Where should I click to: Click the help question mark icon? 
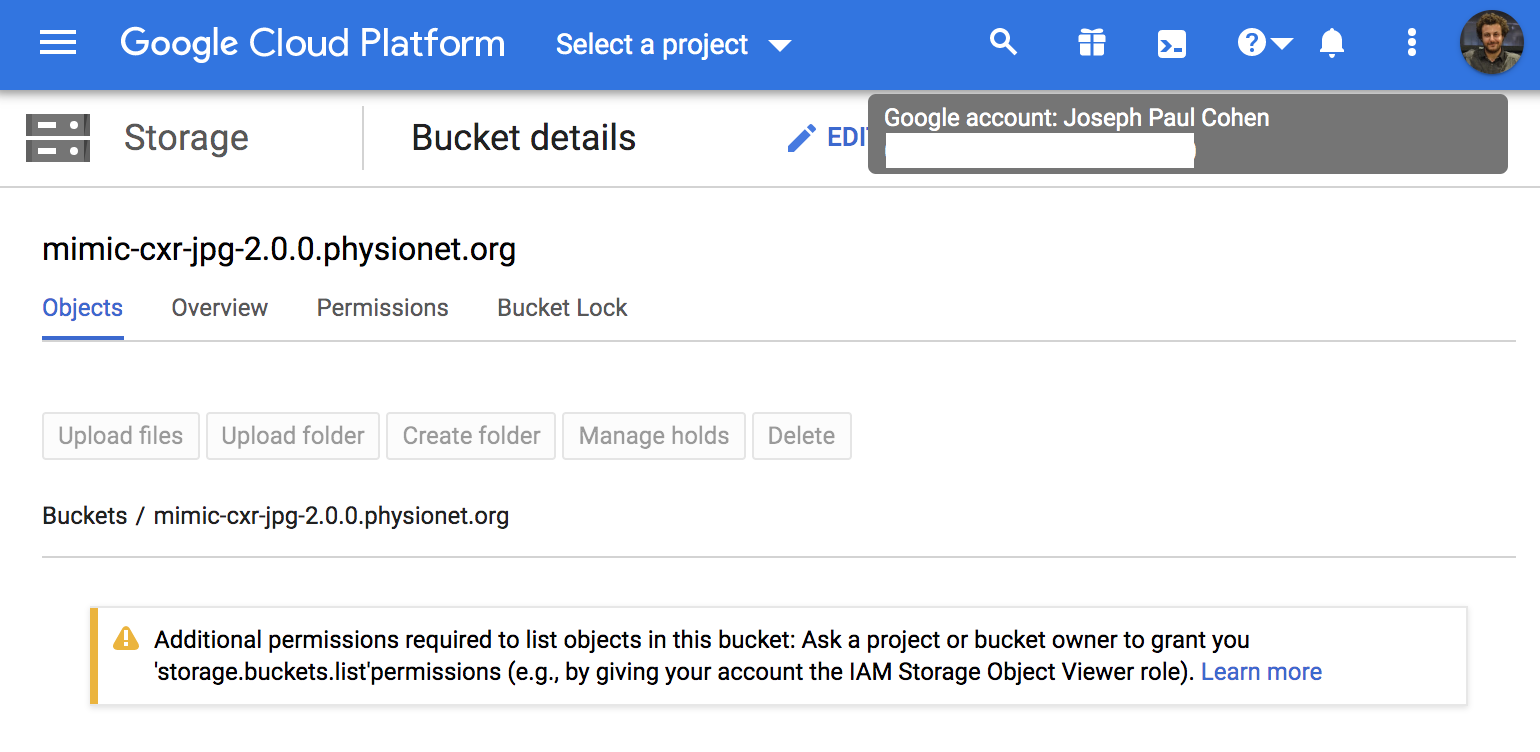[1254, 43]
